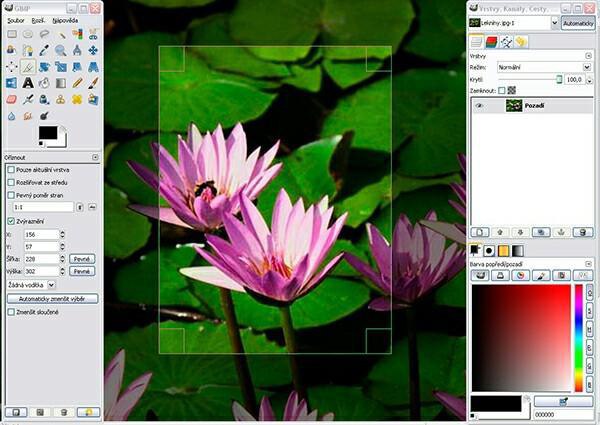
Task: Select the Align tool
Action: [12, 67]
